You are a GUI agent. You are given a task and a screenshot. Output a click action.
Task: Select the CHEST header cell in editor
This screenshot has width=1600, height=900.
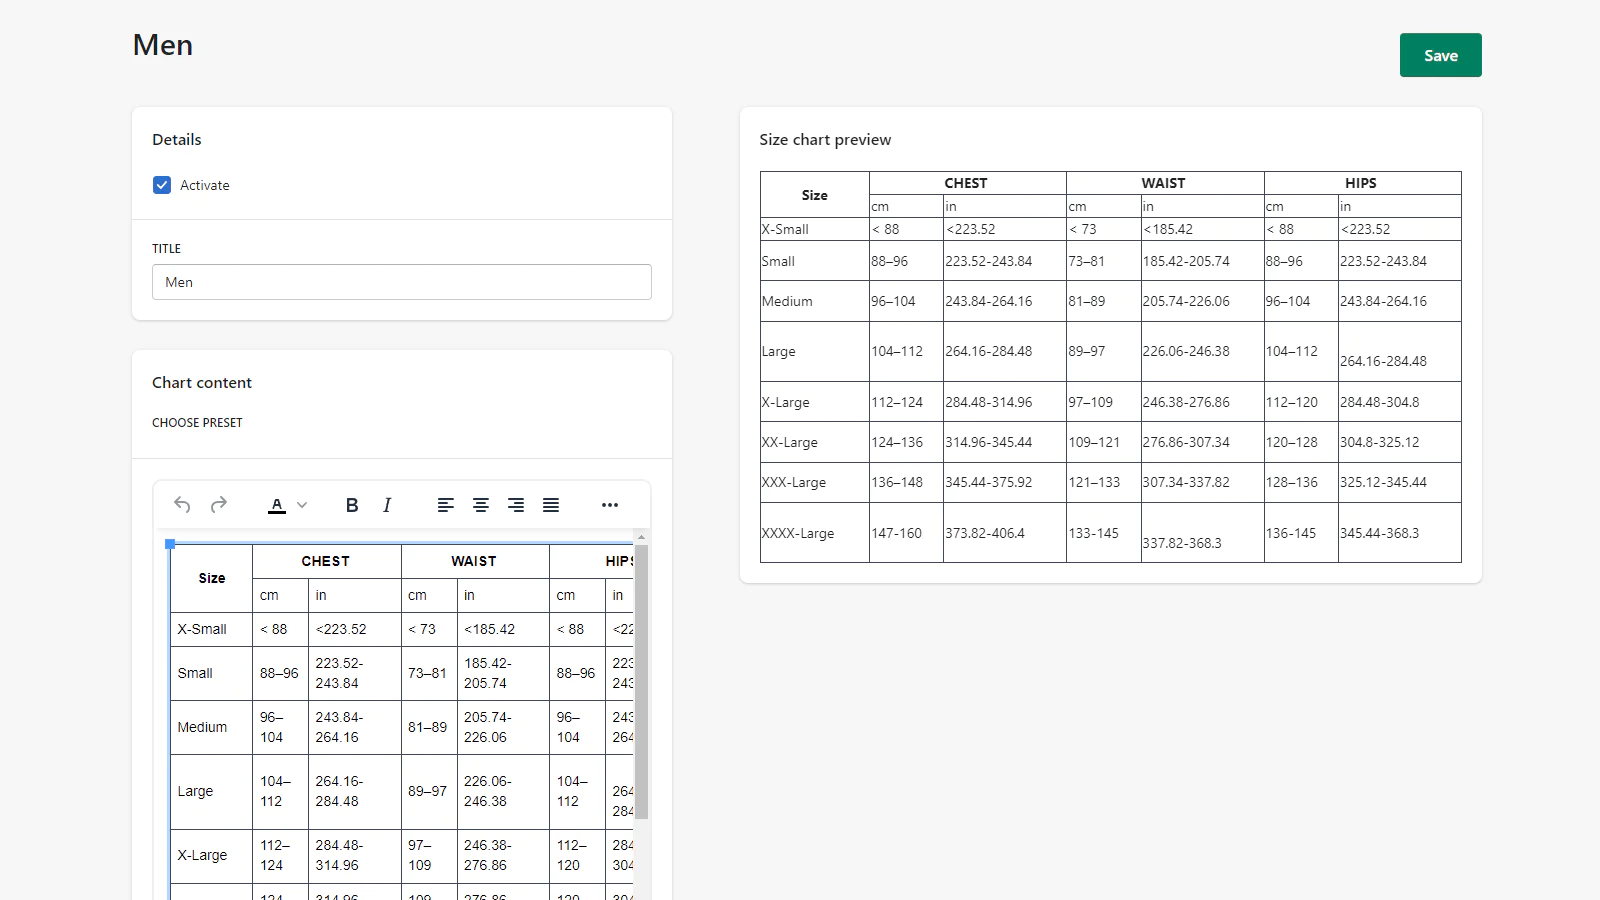326,561
